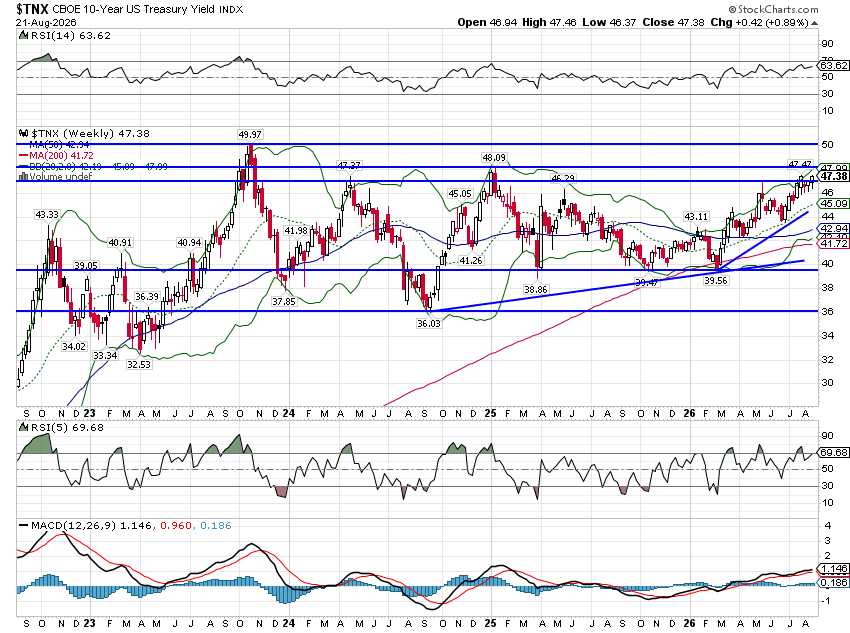850x633 pixels.
Task: Click the Open 46.94 value
Action: (x=487, y=22)
